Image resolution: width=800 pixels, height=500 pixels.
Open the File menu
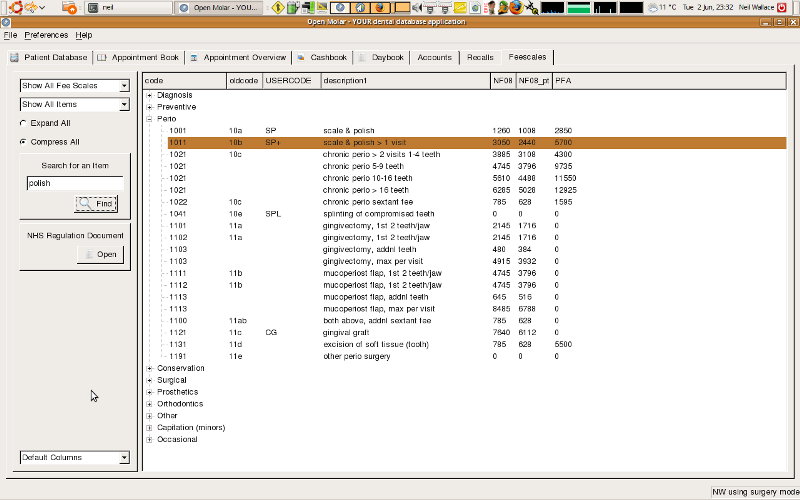[10, 35]
